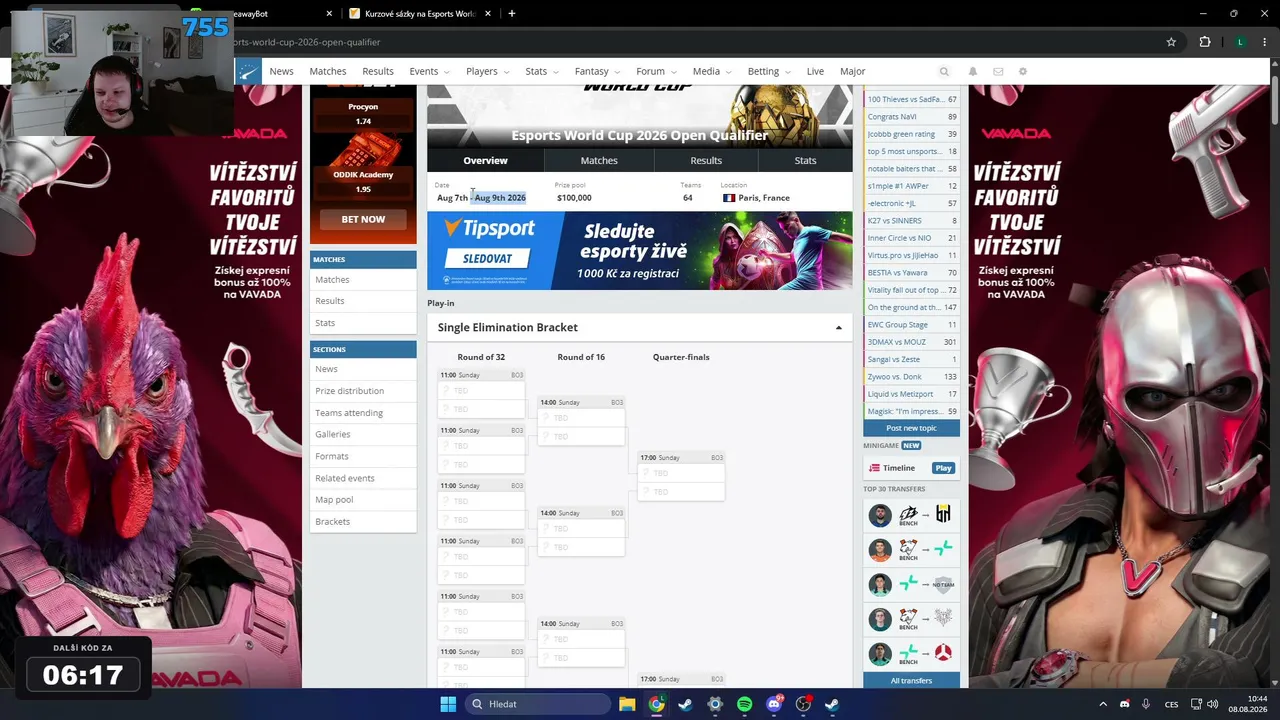Expand the Events dropdown menu
Image resolution: width=1280 pixels, height=720 pixels.
[x=429, y=72]
